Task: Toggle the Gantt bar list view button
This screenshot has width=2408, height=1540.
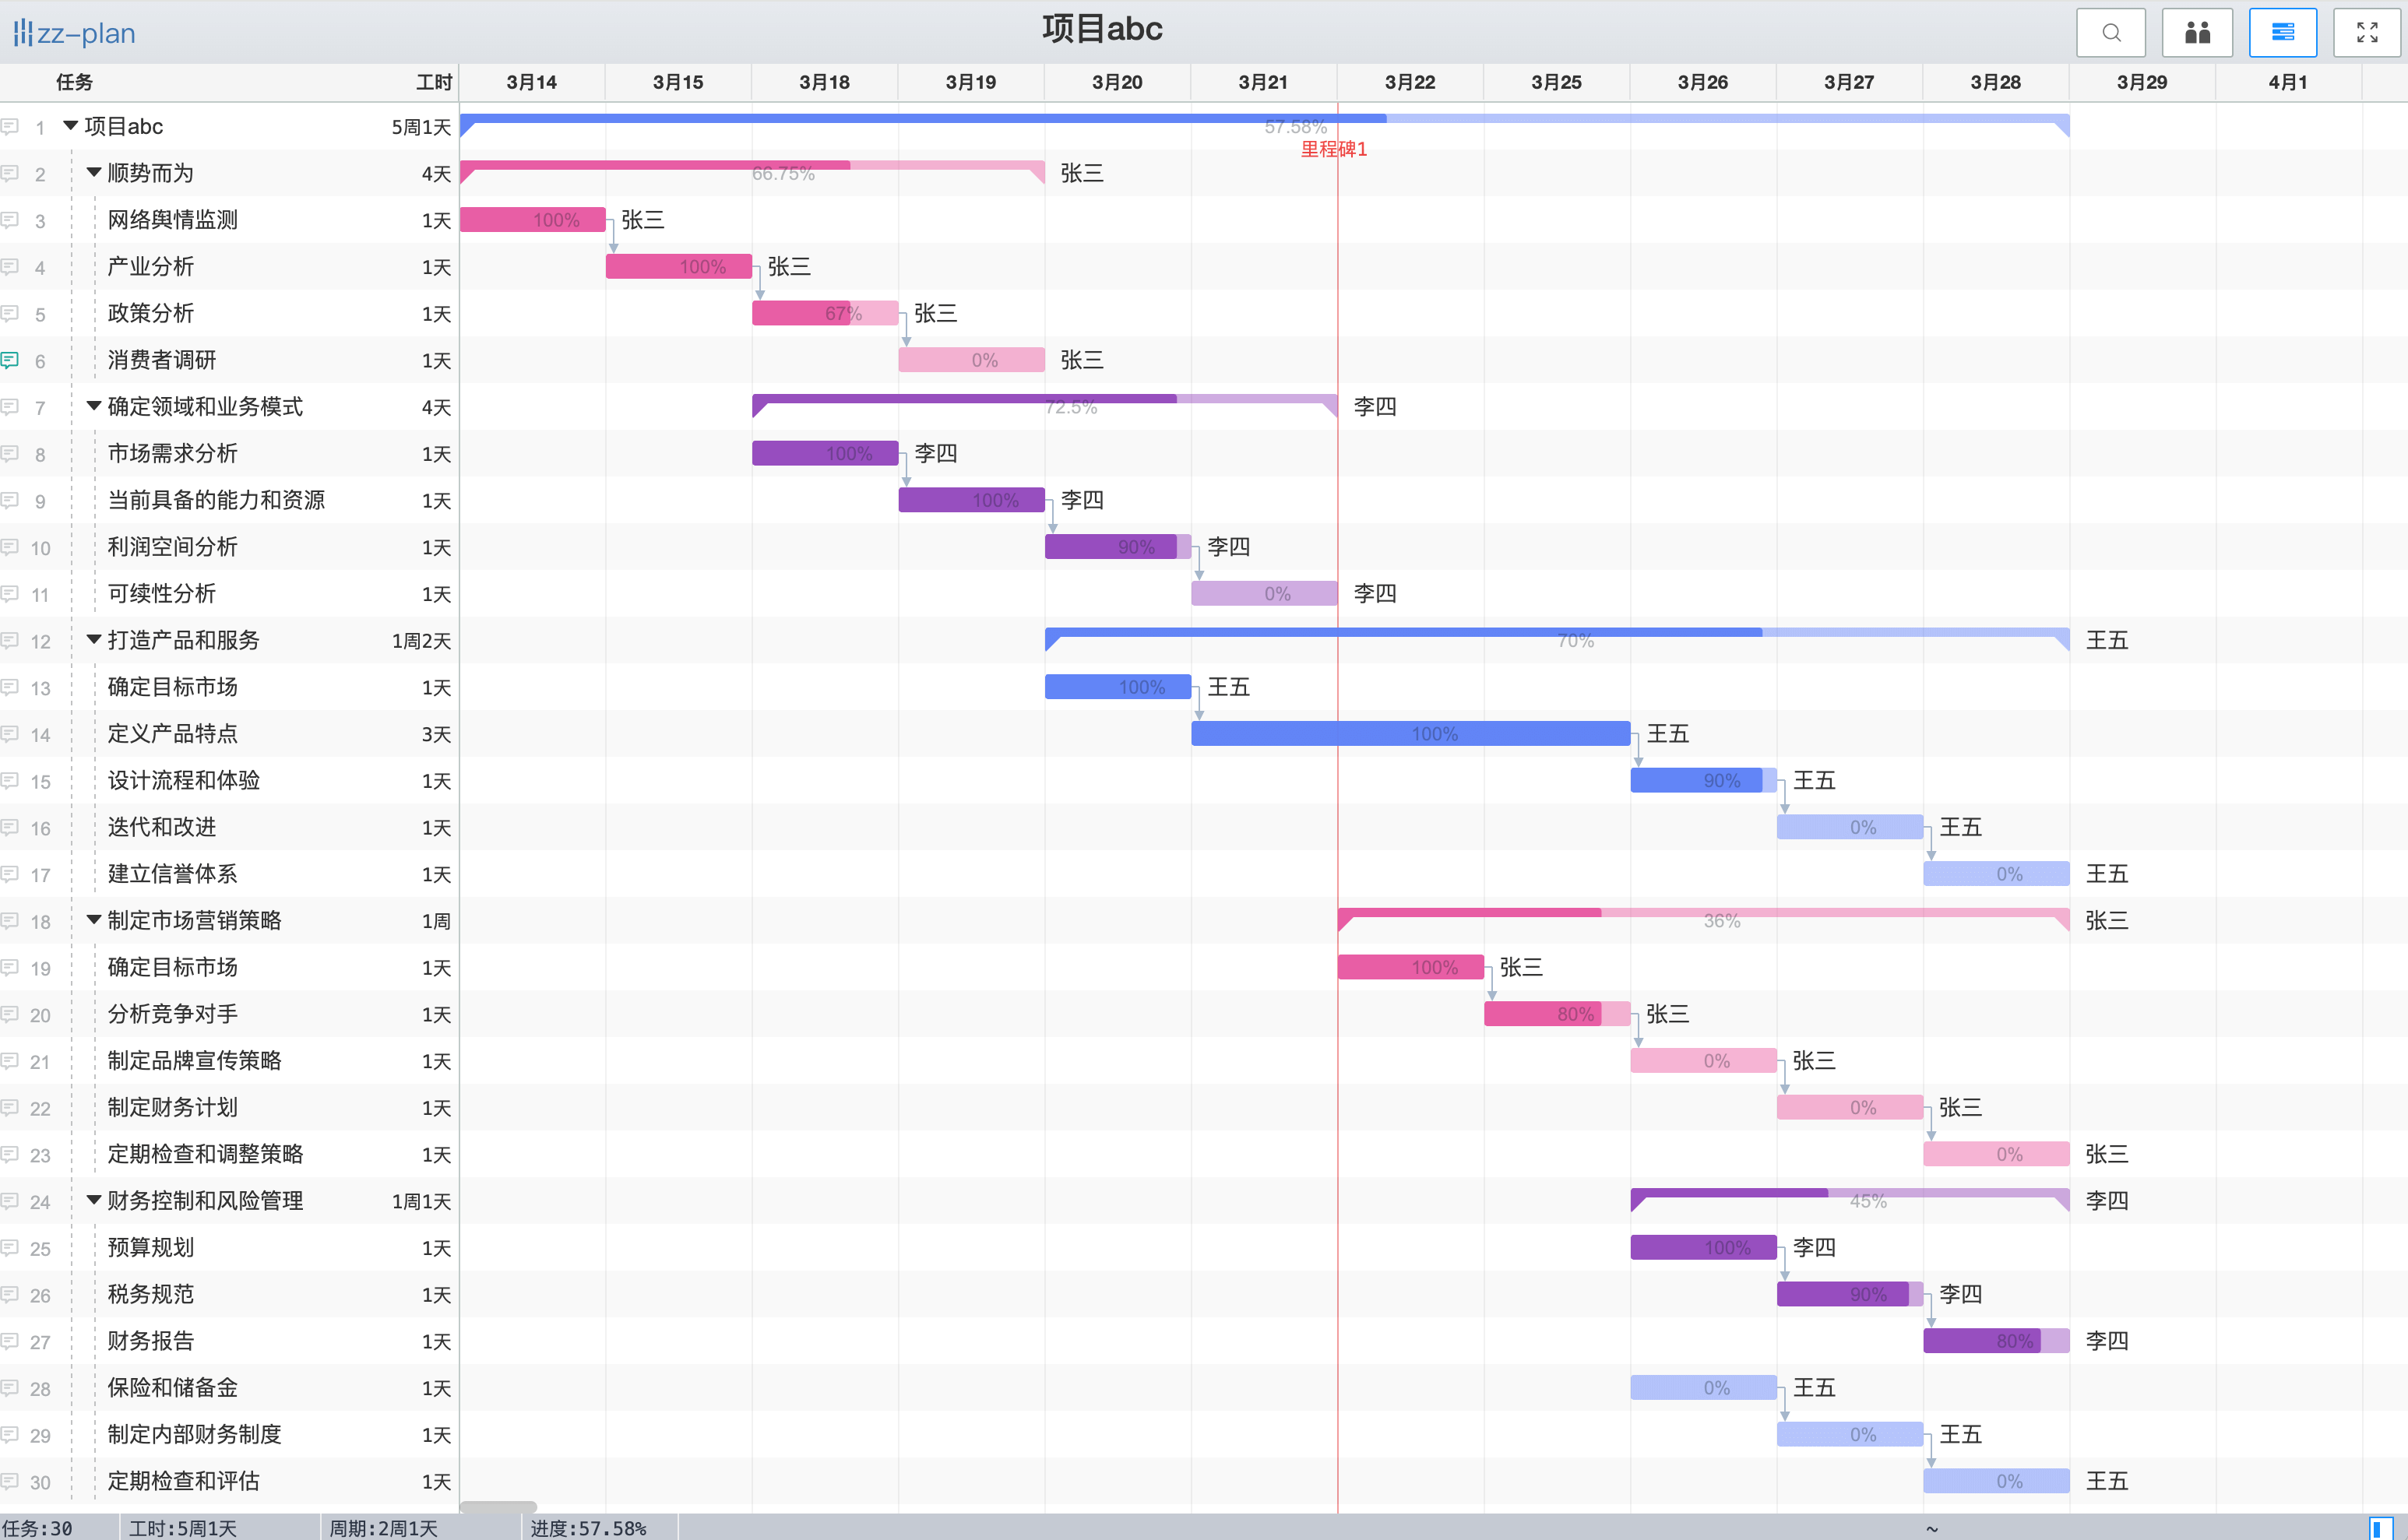Action: [x=2282, y=33]
